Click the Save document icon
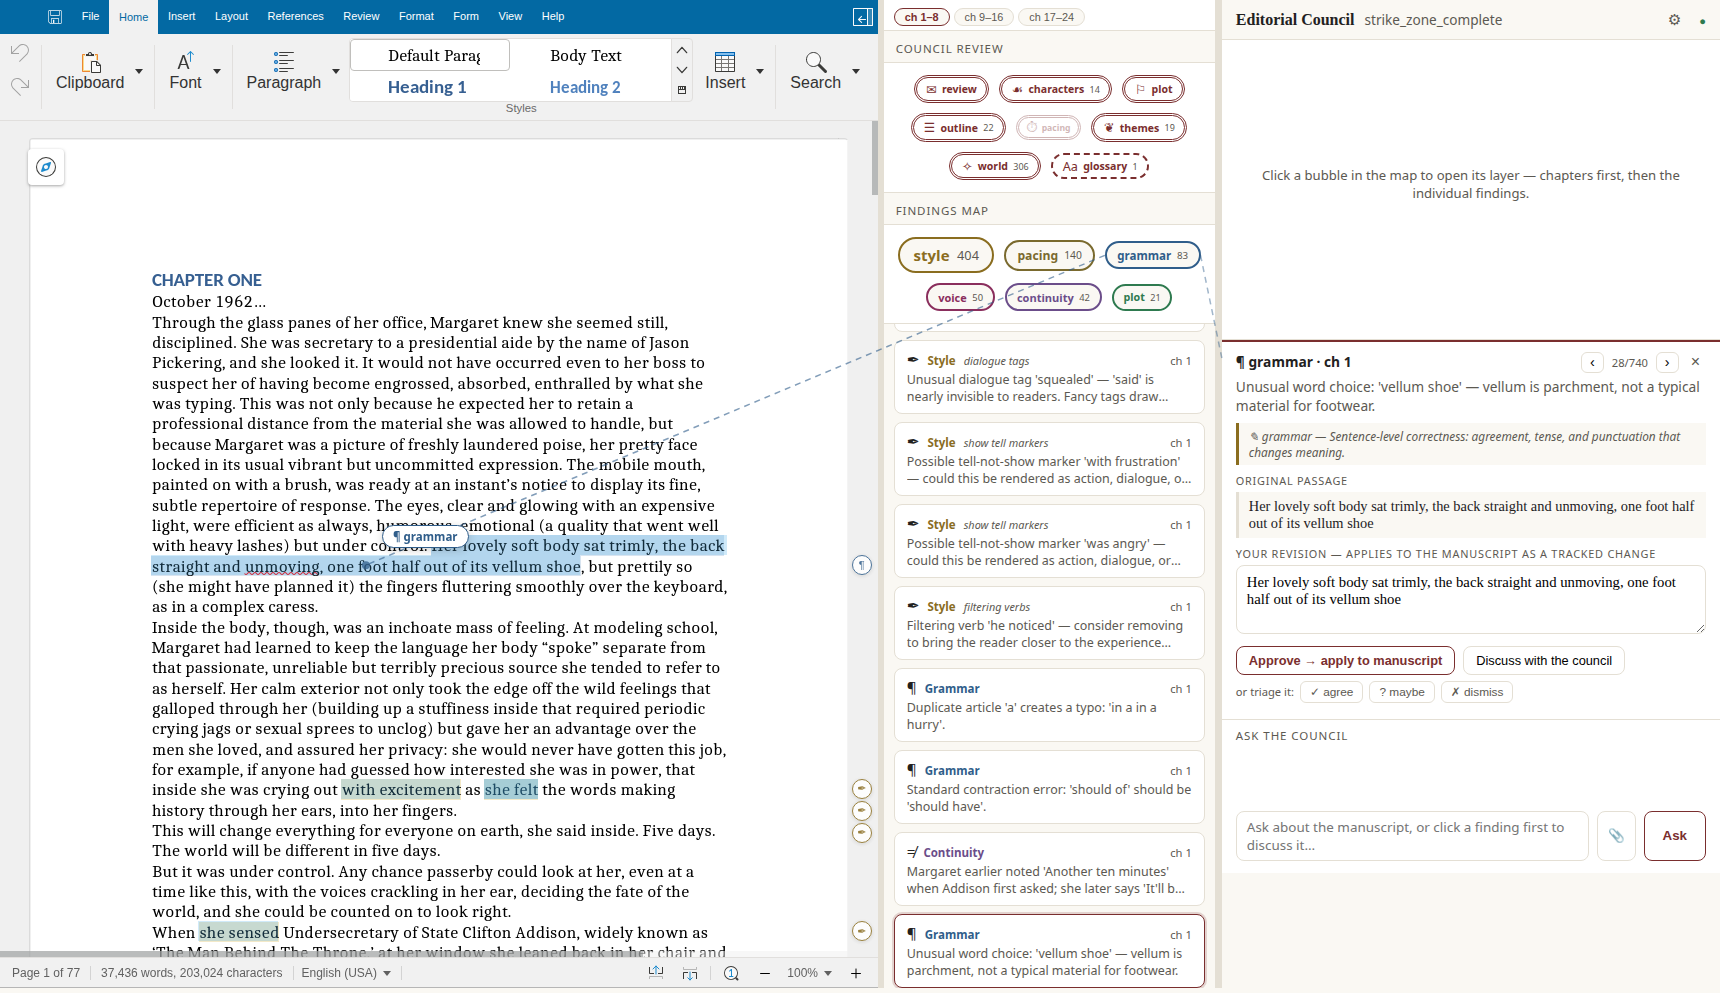1720x993 pixels. point(55,17)
